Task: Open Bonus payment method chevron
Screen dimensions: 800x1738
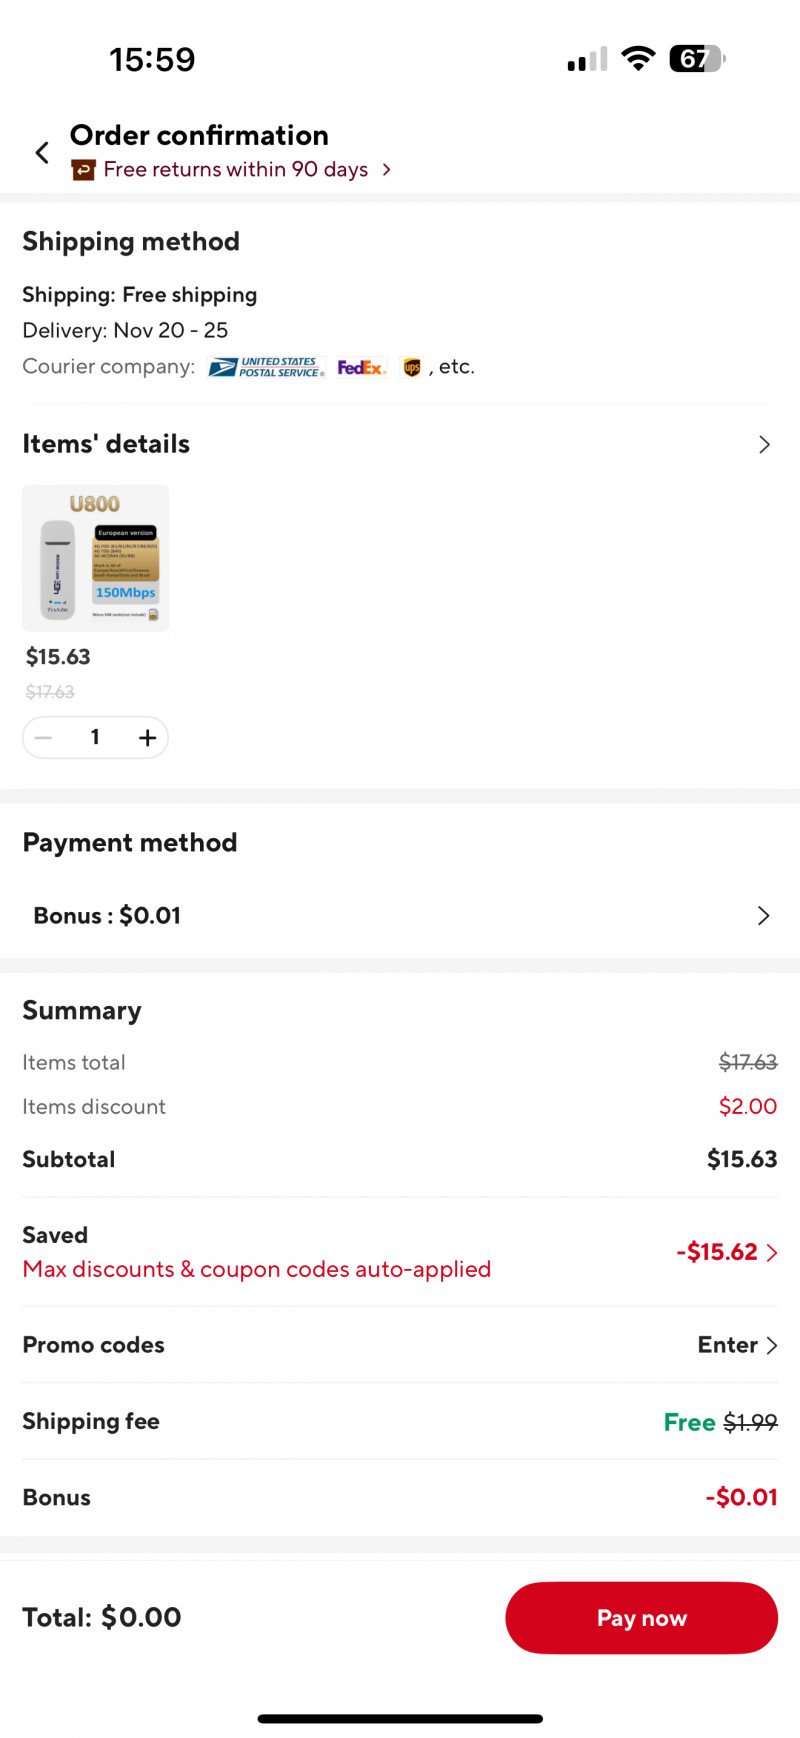Action: coord(763,915)
